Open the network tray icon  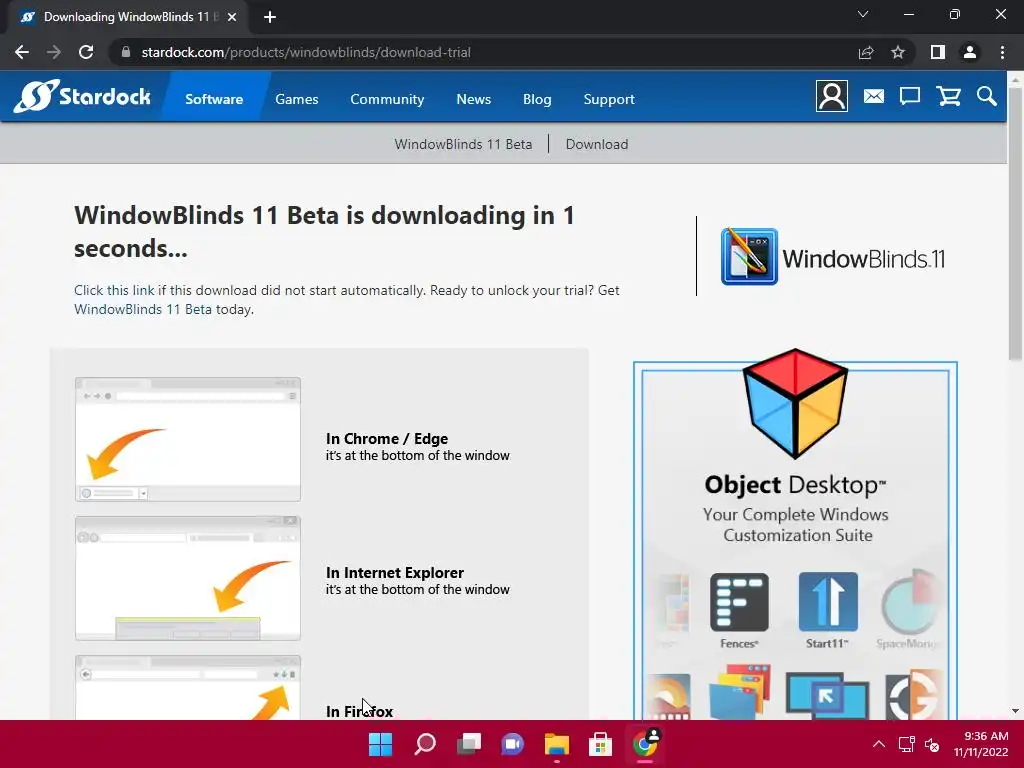906,744
